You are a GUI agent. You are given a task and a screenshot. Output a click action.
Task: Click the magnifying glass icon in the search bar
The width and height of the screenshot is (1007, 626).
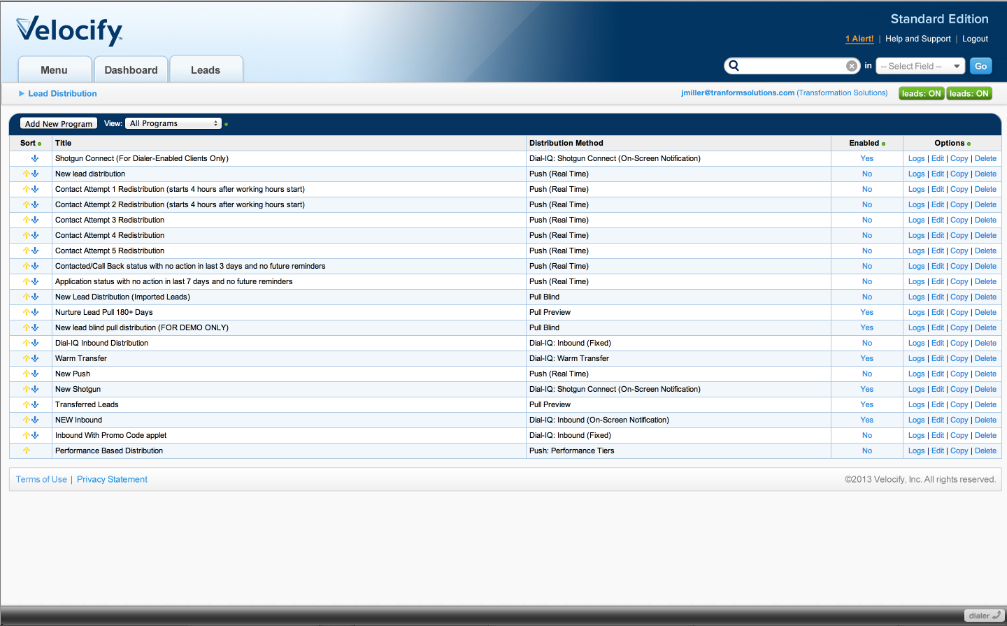coord(735,65)
